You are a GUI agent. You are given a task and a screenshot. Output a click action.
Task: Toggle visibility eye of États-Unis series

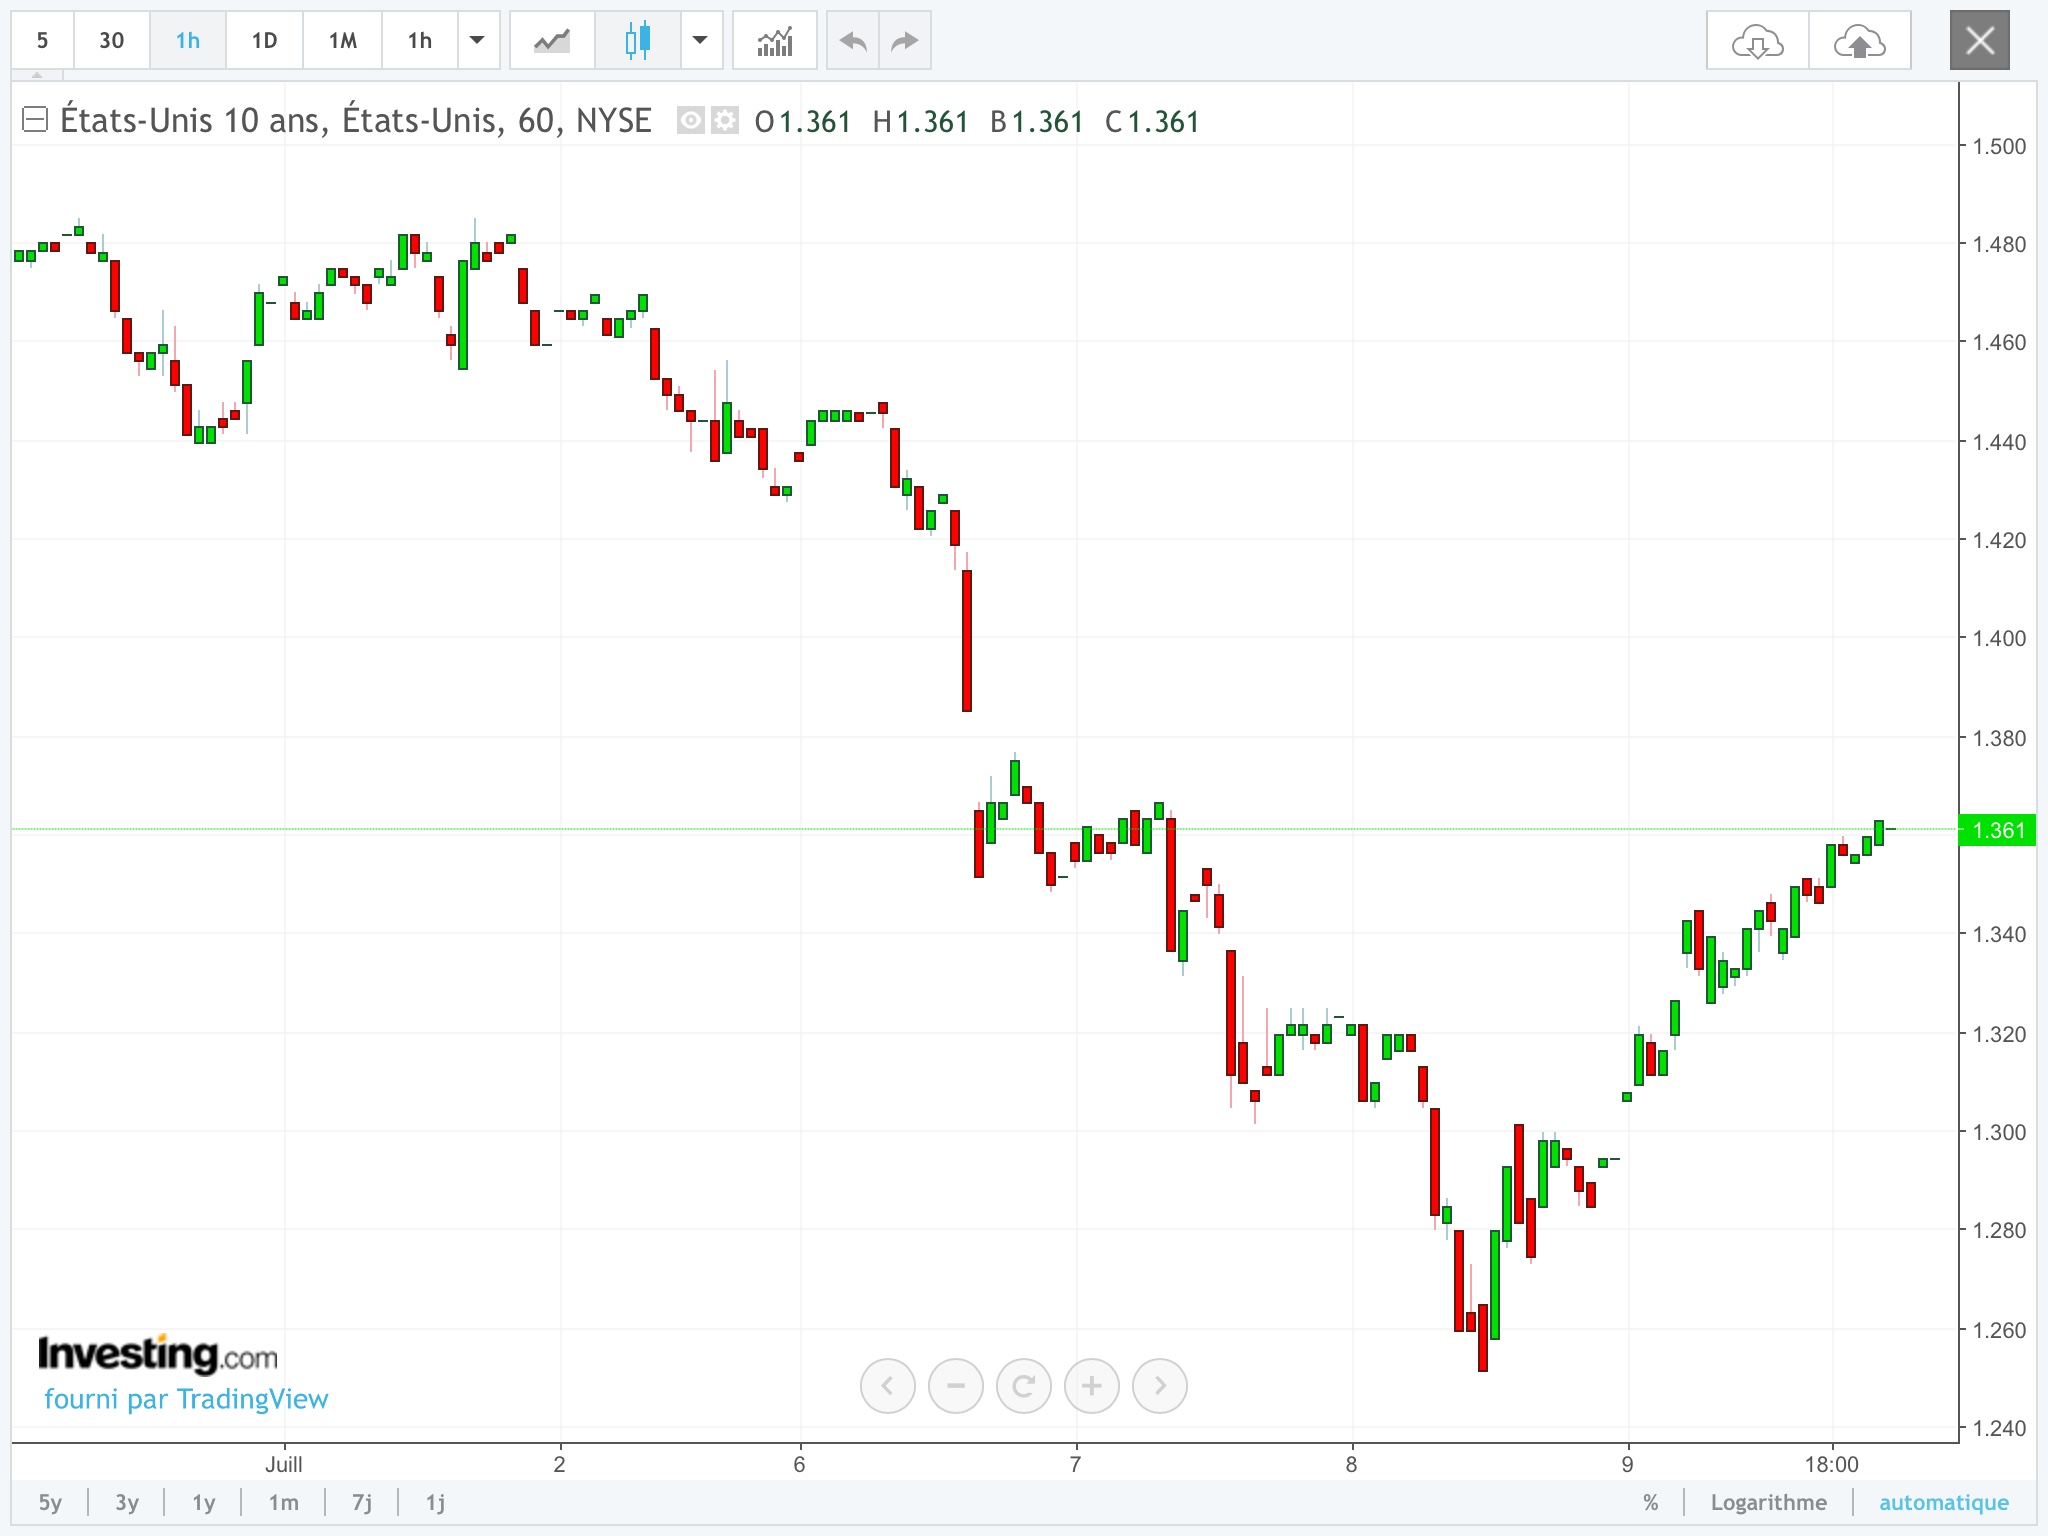[x=690, y=121]
